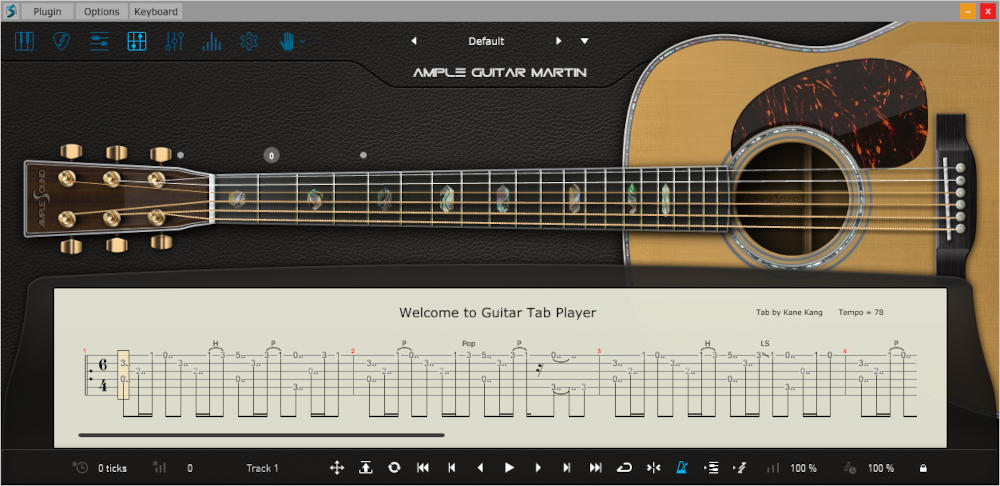Click the LS articulation label in tab

pyautogui.click(x=765, y=344)
